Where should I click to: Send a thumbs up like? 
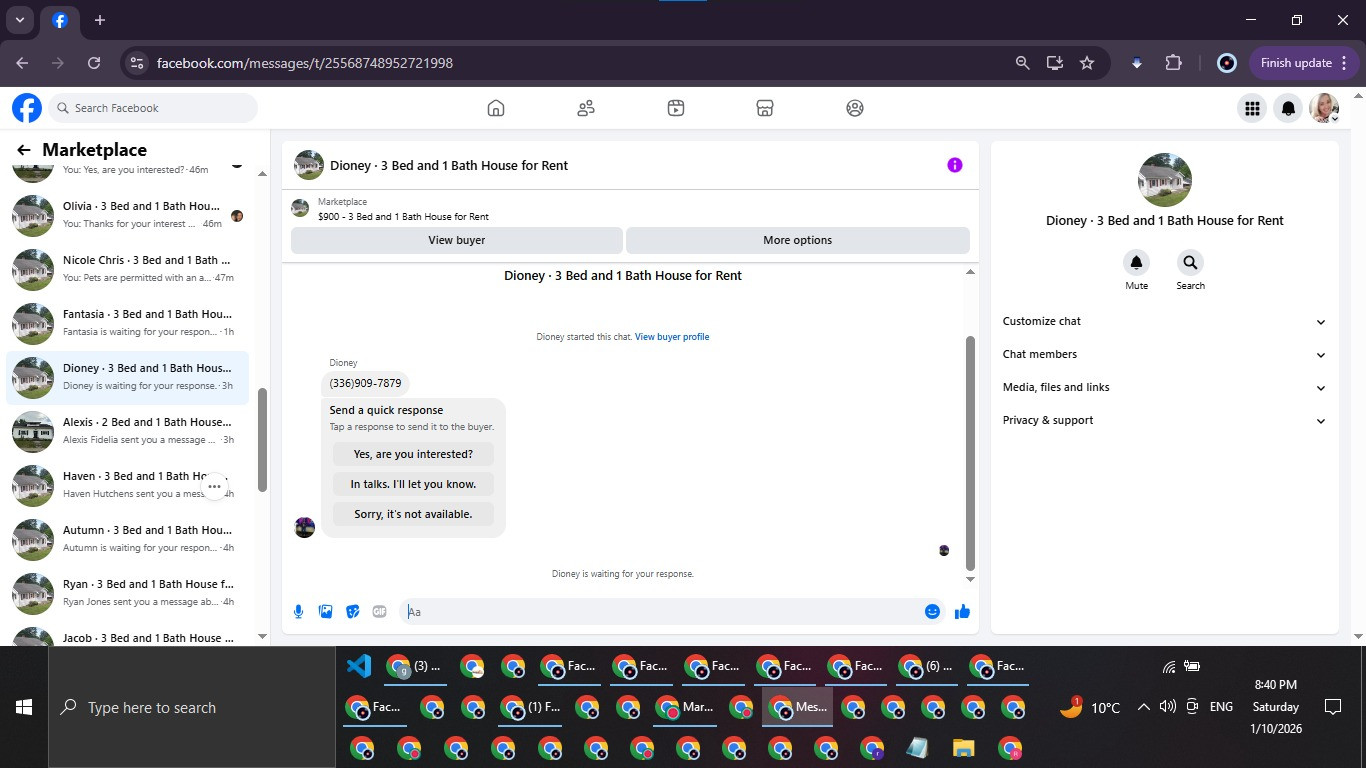(x=962, y=612)
